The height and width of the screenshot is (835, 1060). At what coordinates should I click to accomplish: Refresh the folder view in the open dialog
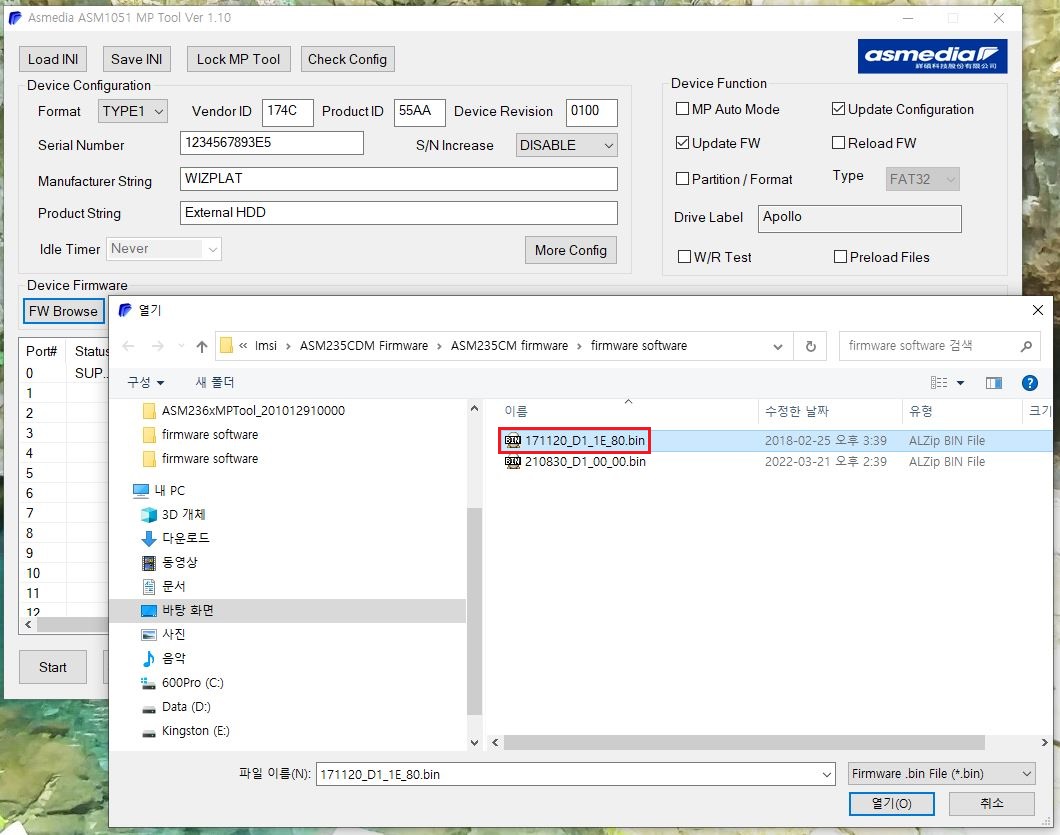pos(811,346)
